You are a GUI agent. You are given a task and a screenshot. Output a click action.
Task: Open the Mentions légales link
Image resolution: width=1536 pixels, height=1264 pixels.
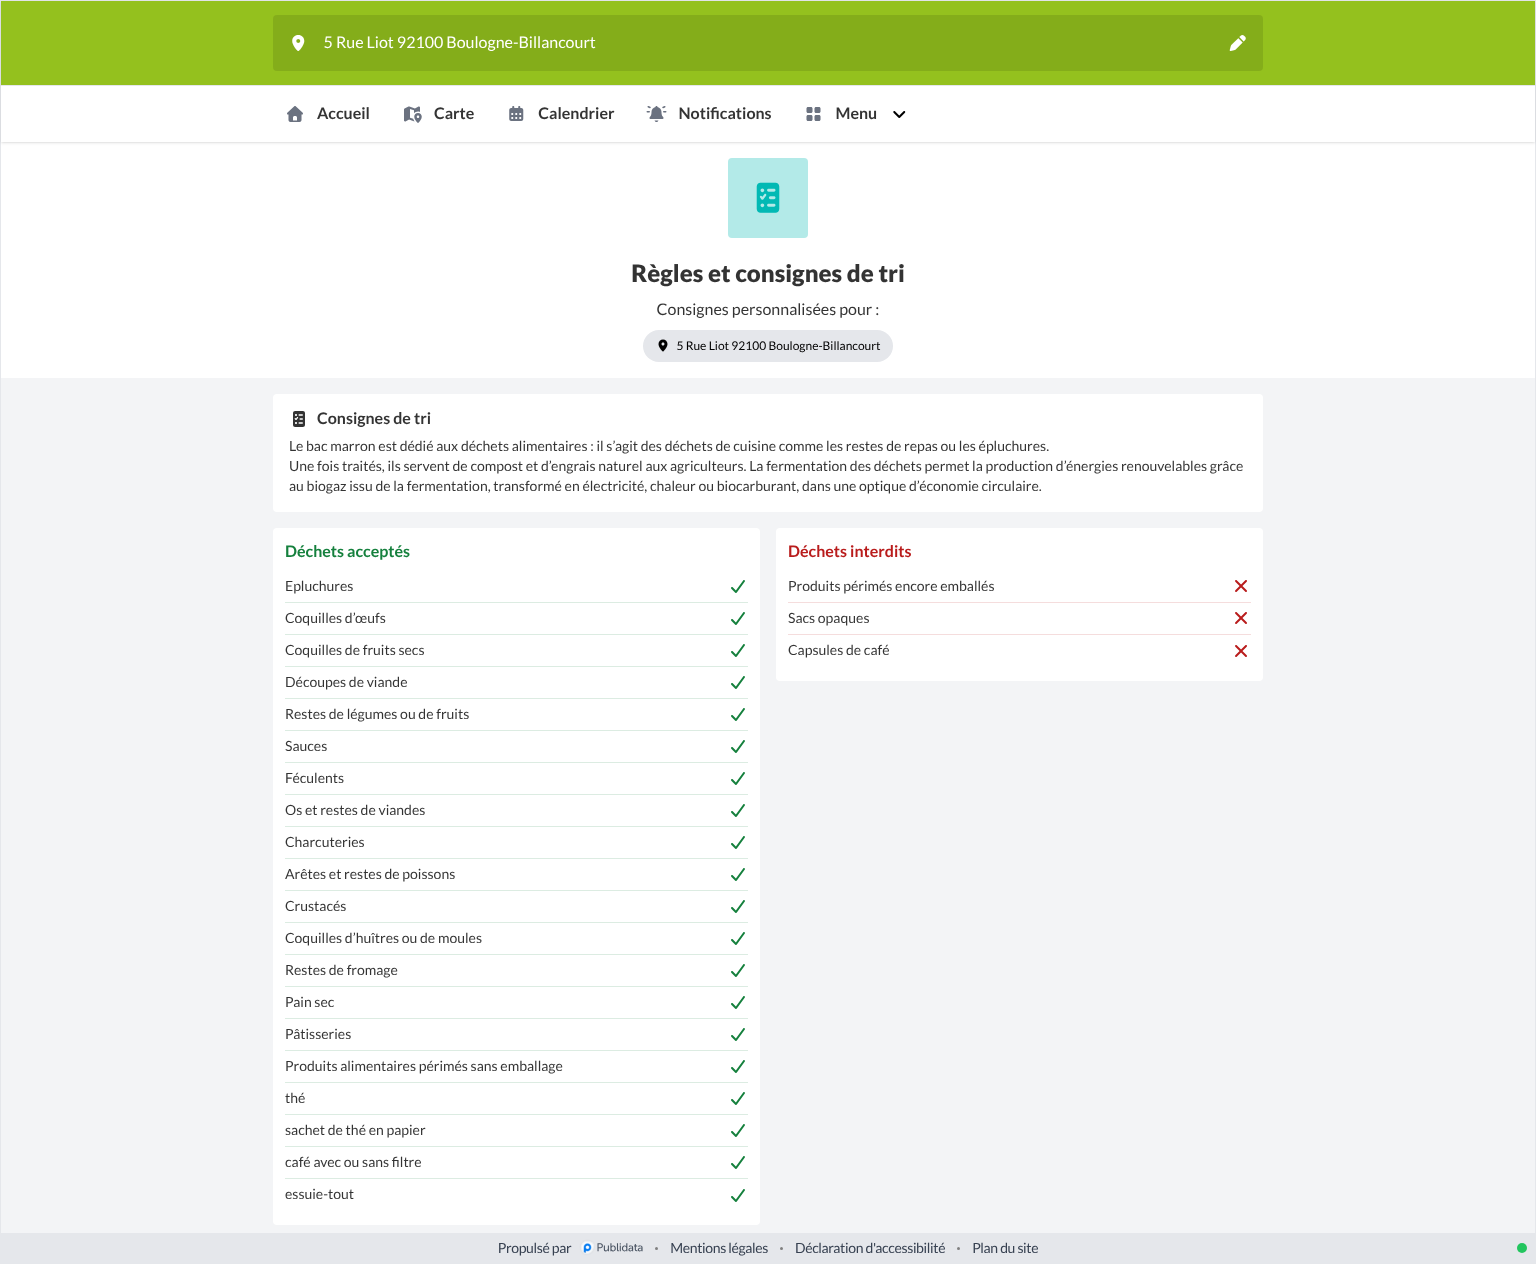[719, 1248]
